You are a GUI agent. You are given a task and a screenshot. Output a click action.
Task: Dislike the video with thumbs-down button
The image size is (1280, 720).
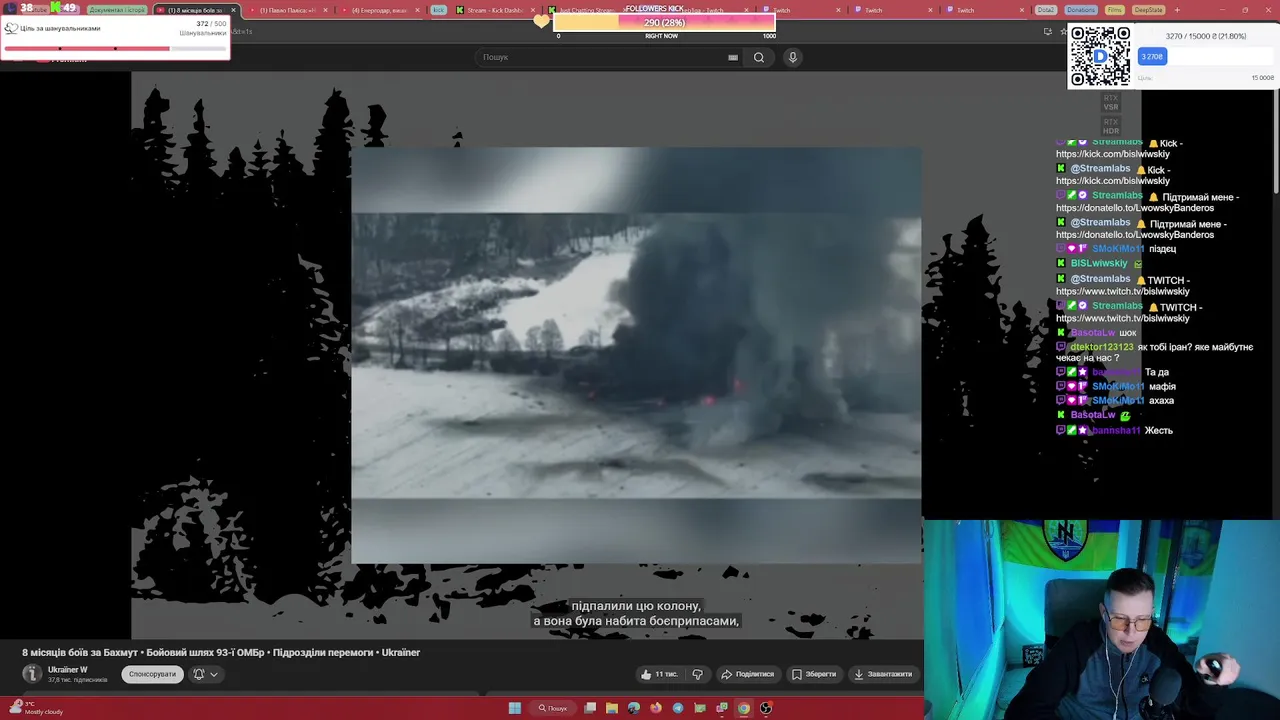pos(698,674)
